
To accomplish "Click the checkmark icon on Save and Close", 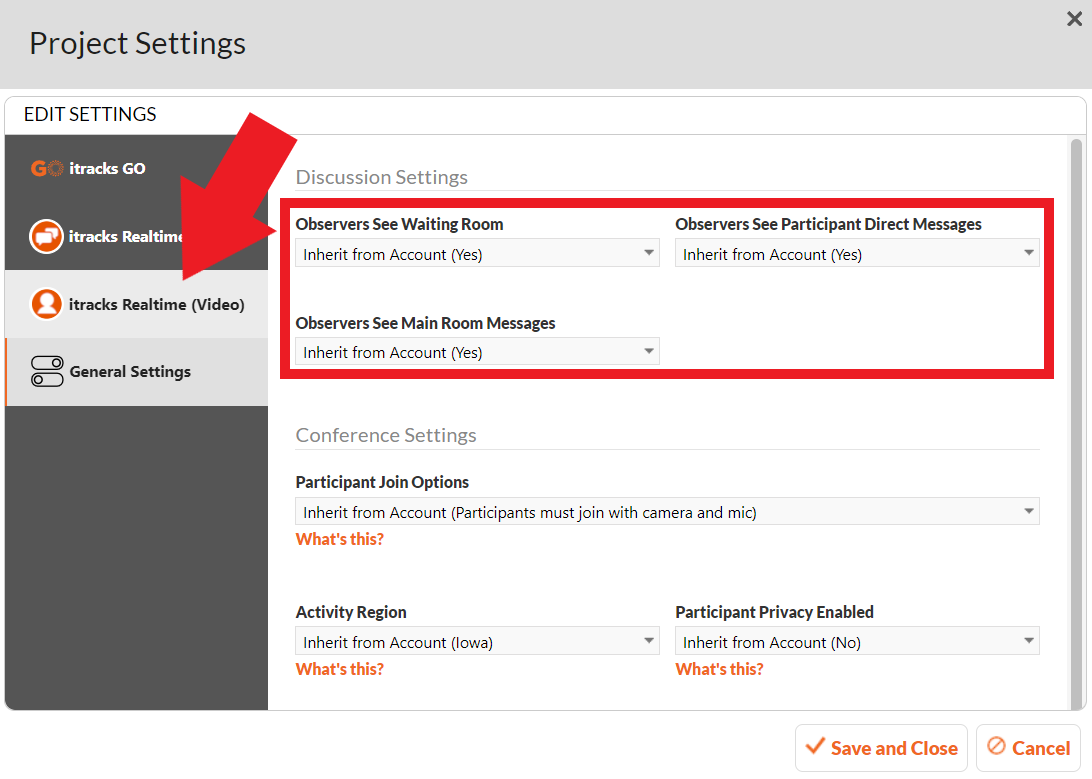I will [815, 747].
